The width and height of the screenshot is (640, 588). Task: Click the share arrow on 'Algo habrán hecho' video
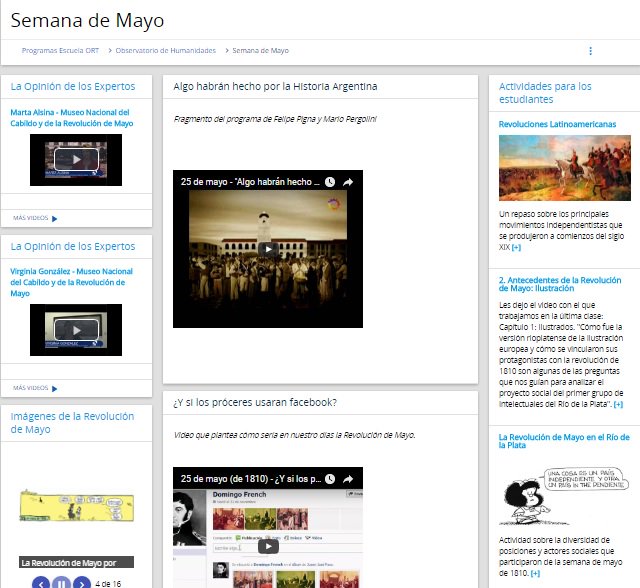(348, 182)
